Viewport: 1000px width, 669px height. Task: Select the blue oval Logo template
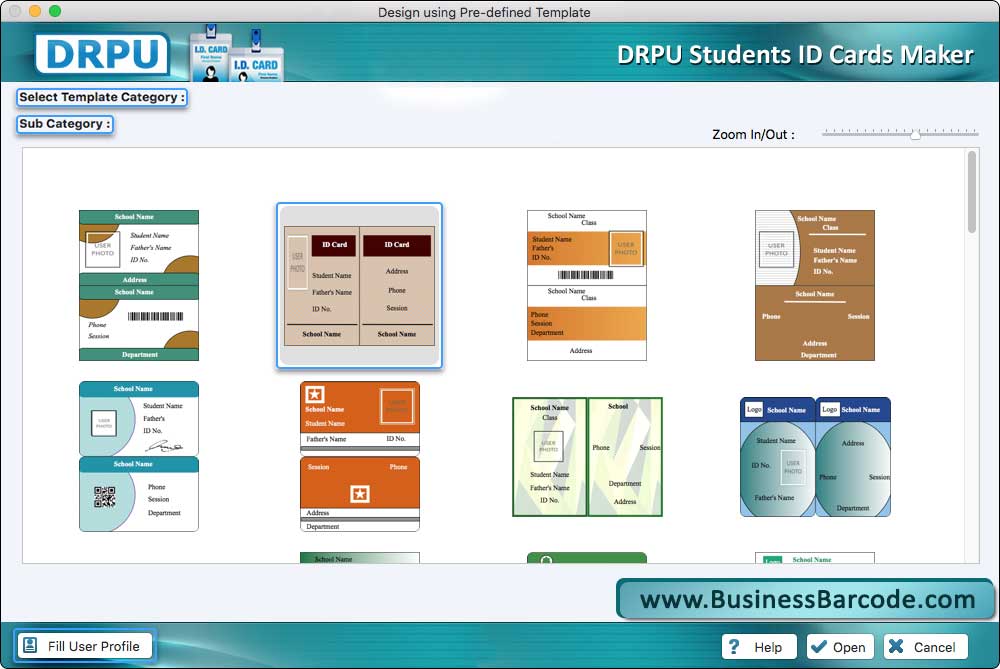coord(815,457)
